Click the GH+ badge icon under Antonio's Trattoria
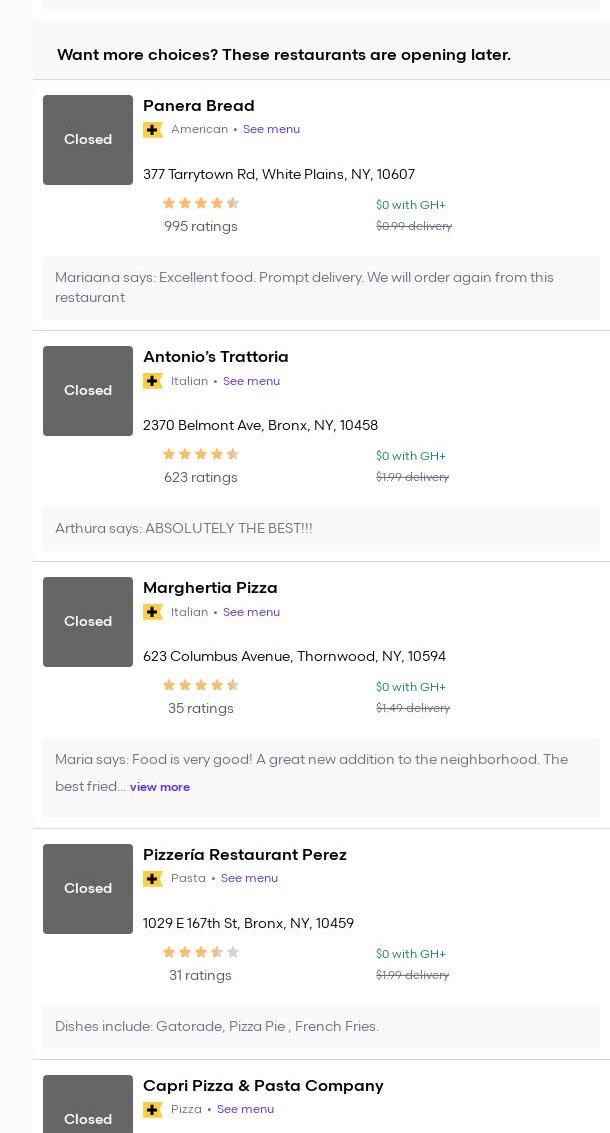610x1133 pixels. click(153, 381)
